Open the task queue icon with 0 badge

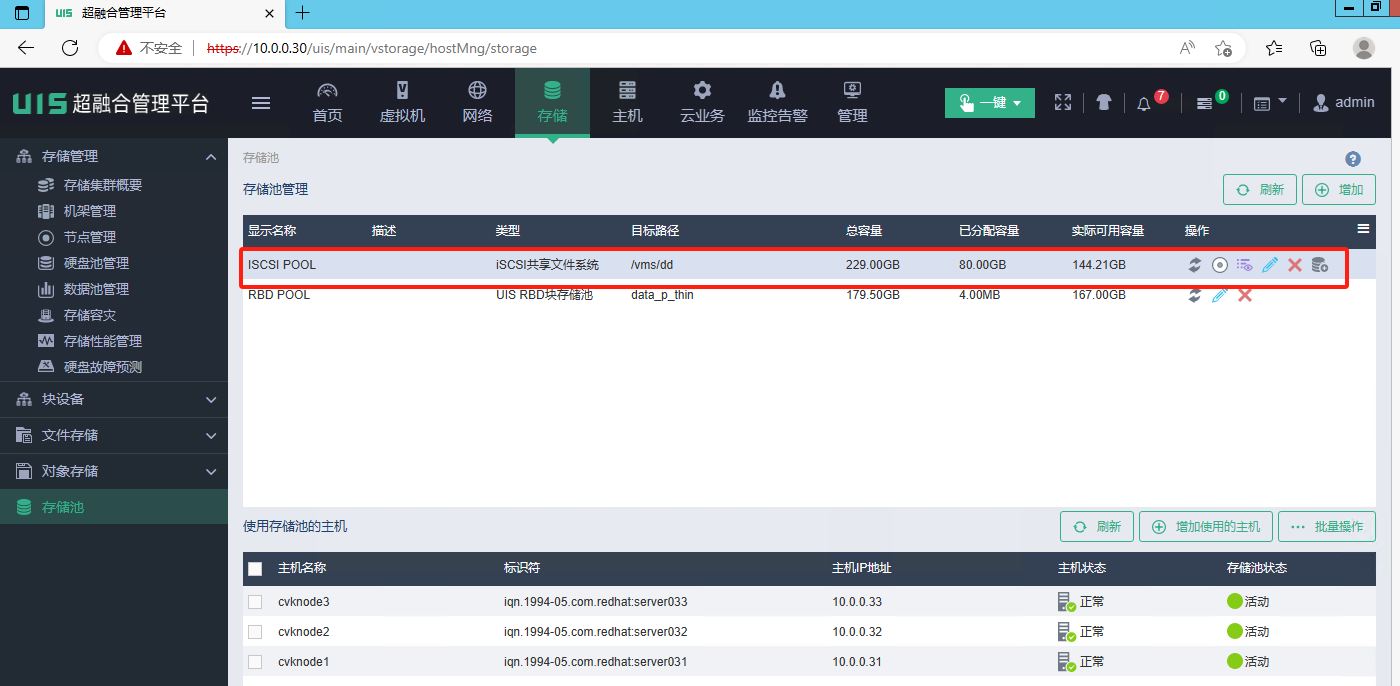pyautogui.click(x=1205, y=103)
